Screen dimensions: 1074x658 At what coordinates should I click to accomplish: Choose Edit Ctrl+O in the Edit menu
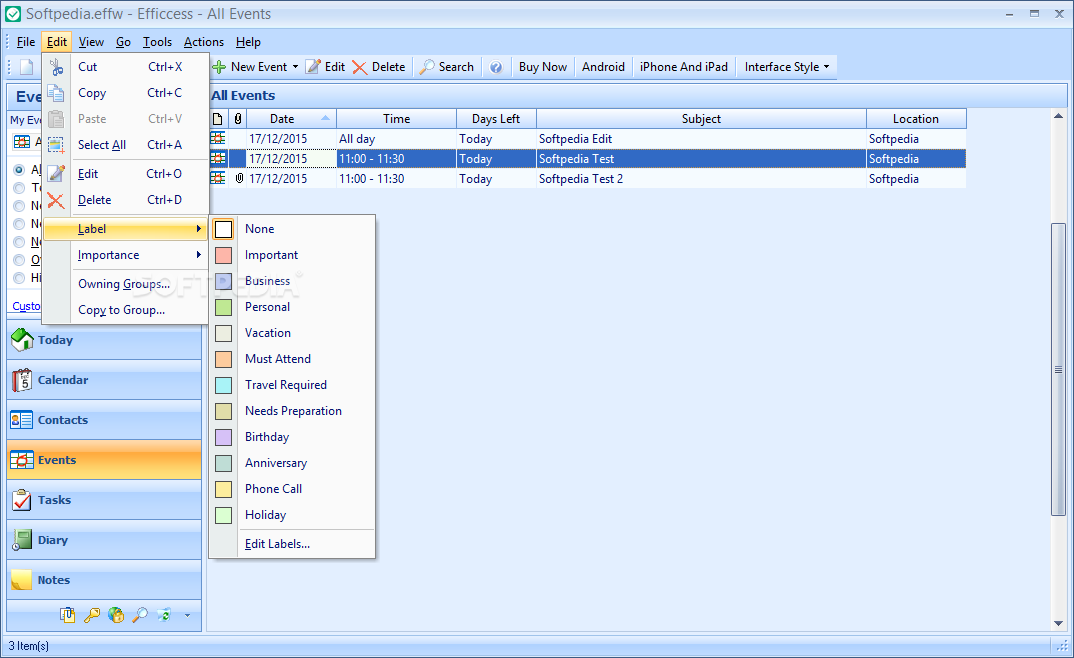click(x=125, y=174)
